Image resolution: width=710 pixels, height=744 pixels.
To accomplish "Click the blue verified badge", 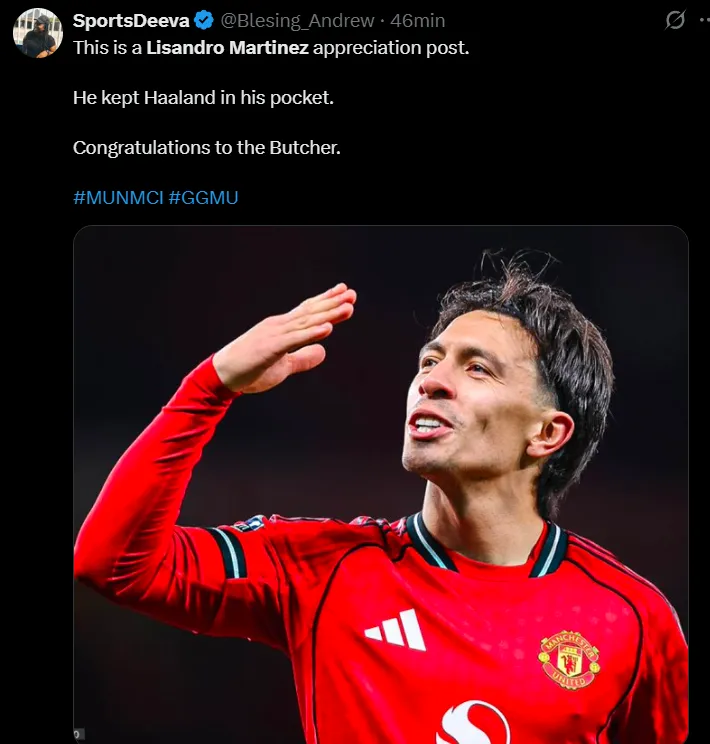I will [x=203, y=21].
